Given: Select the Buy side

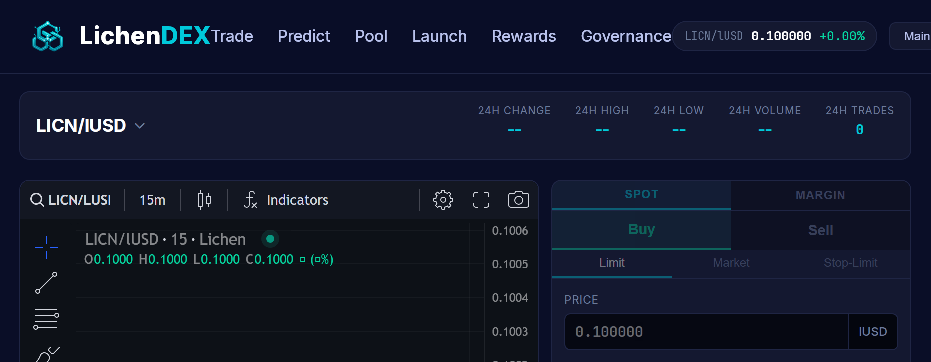Looking at the screenshot, I should 641,230.
